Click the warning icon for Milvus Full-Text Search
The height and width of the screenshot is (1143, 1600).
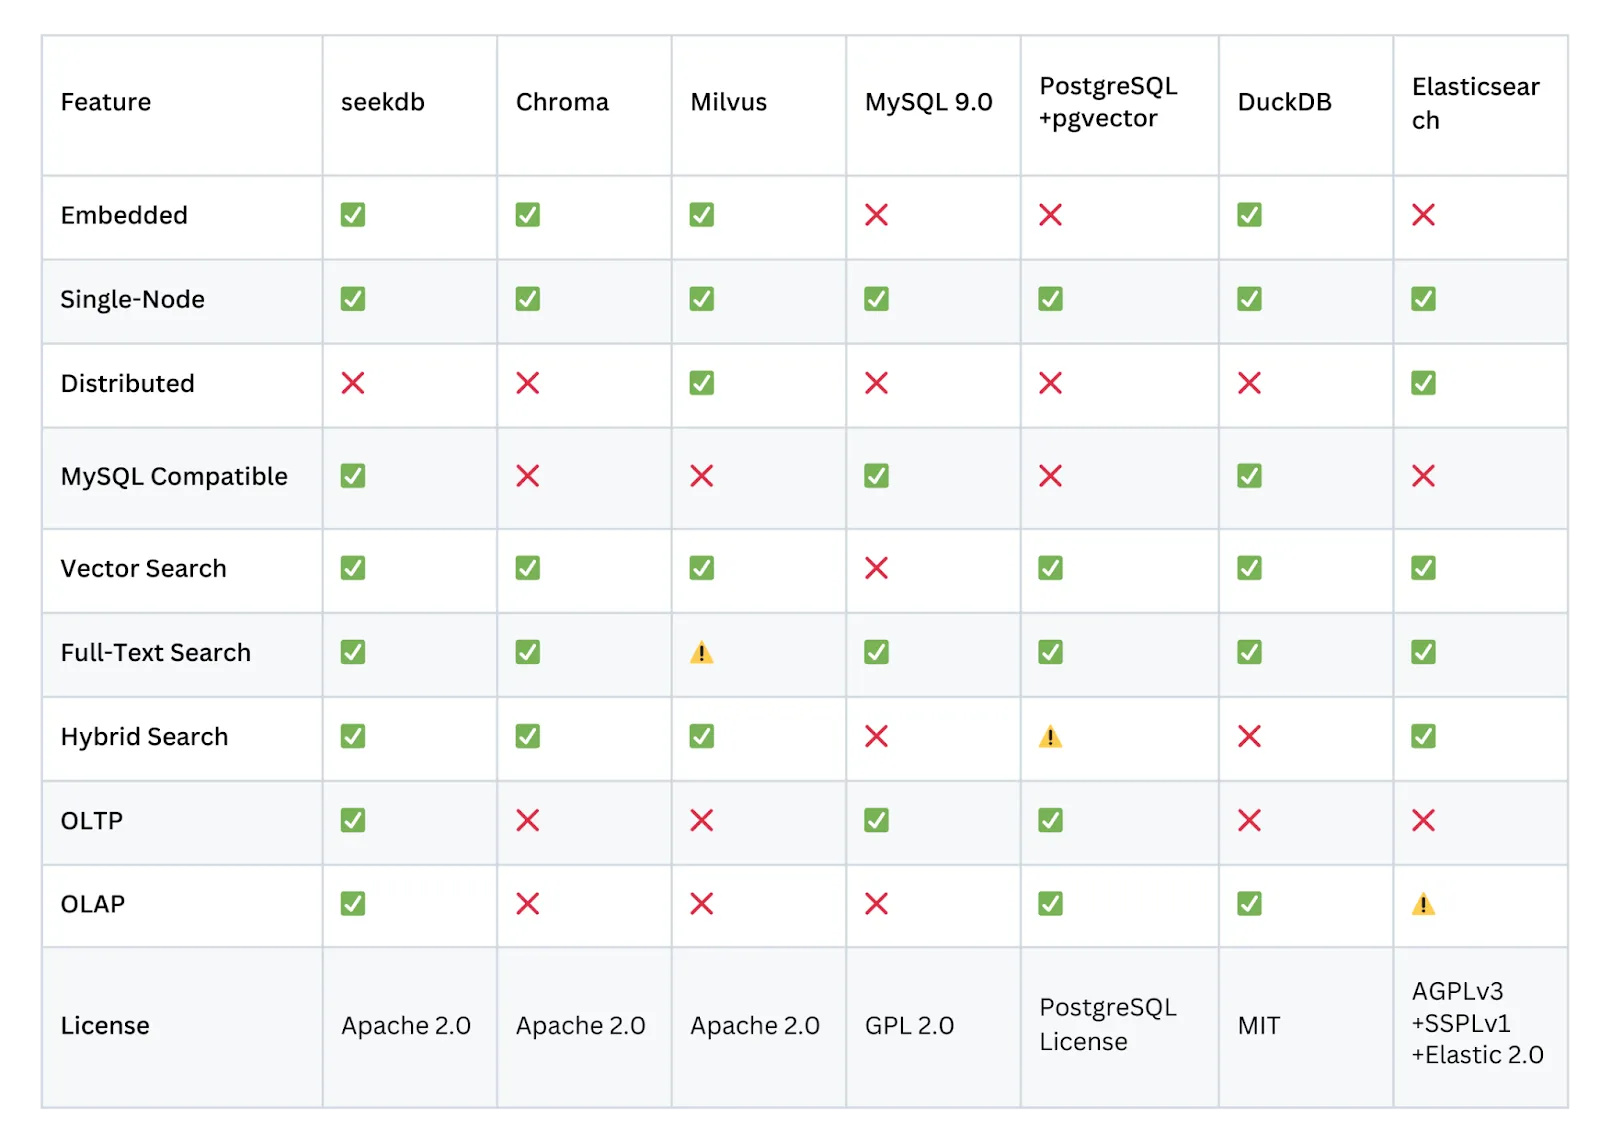pyautogui.click(x=702, y=653)
